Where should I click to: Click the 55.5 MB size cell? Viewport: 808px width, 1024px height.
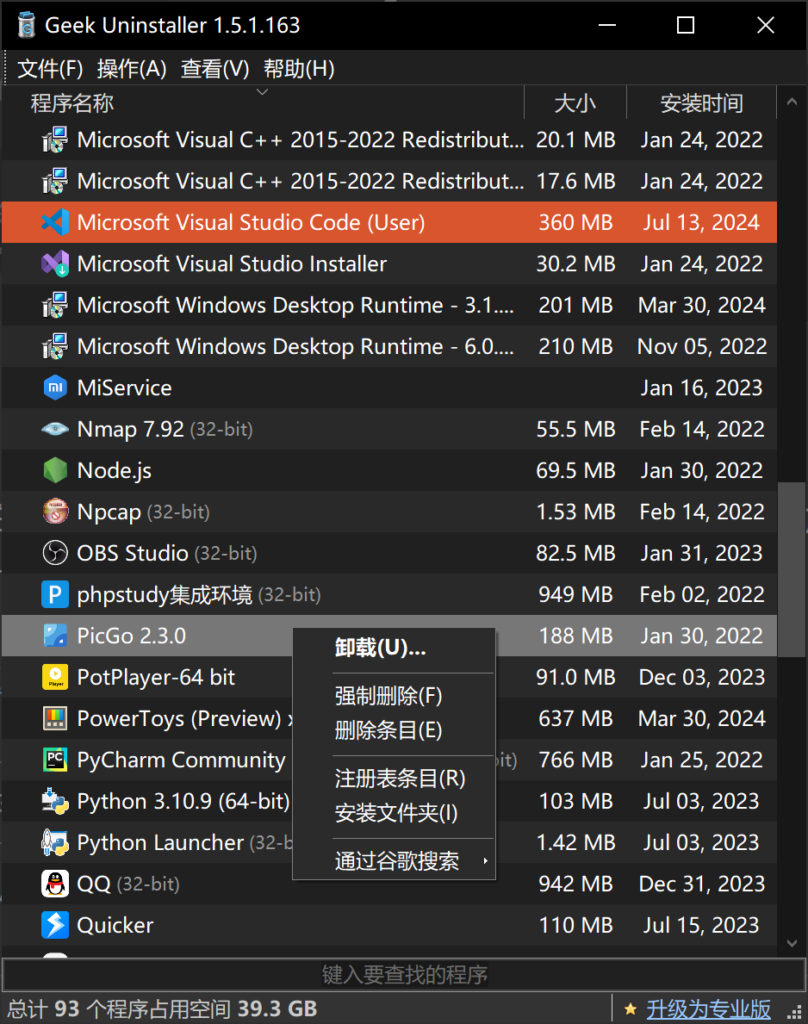(575, 429)
